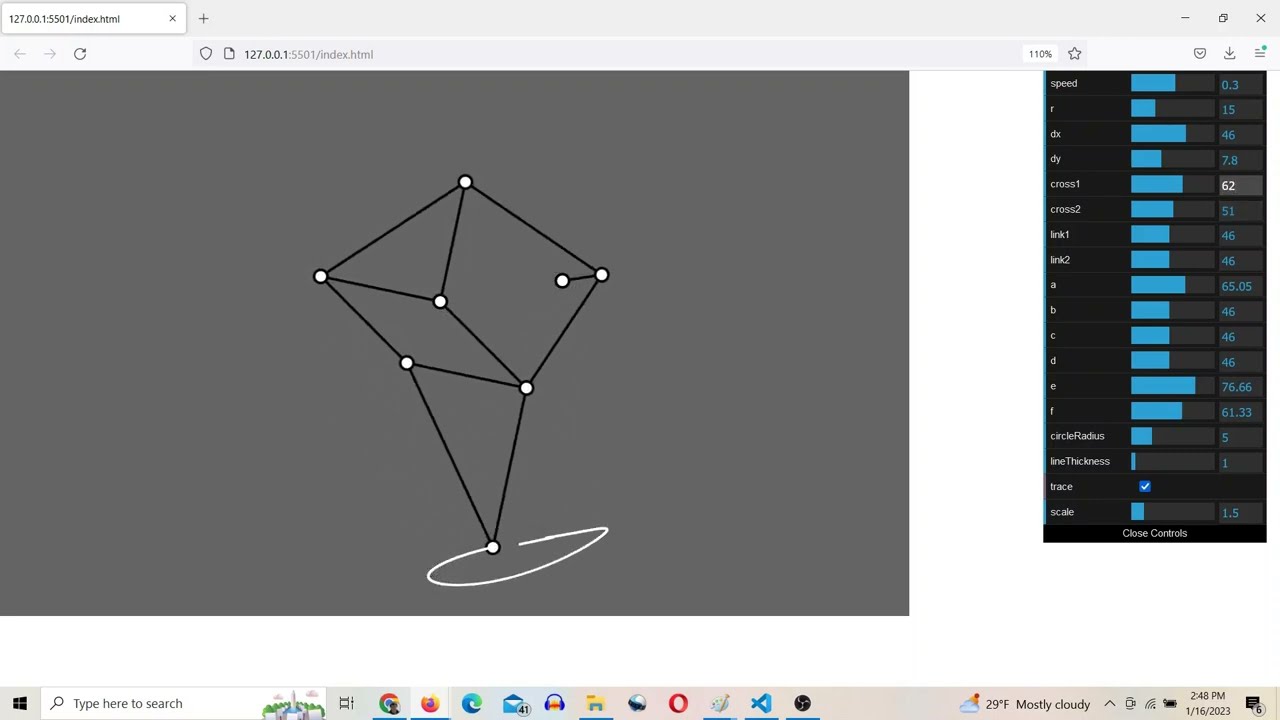Open the clock showing 2:48 PM
The image size is (1280, 720).
coord(1207,703)
